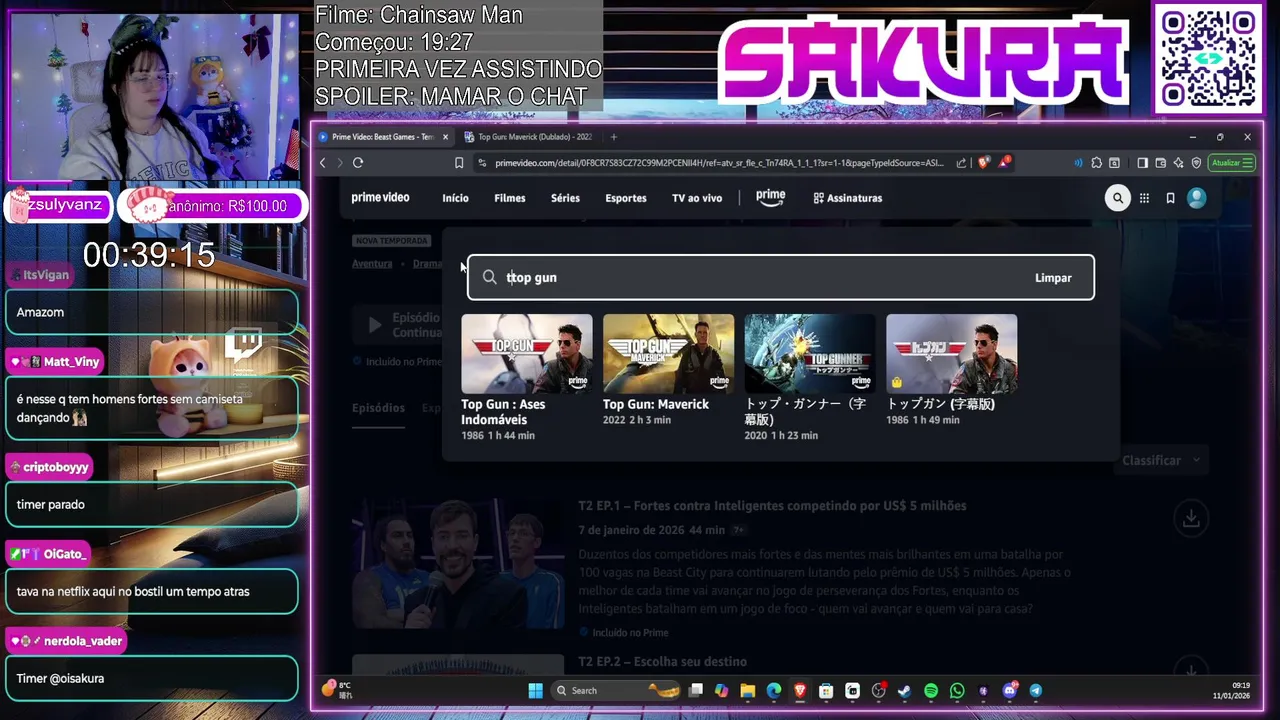1280x720 pixels.
Task: Select the Top Gunner 2020 result thumbnail
Action: pyautogui.click(x=809, y=354)
